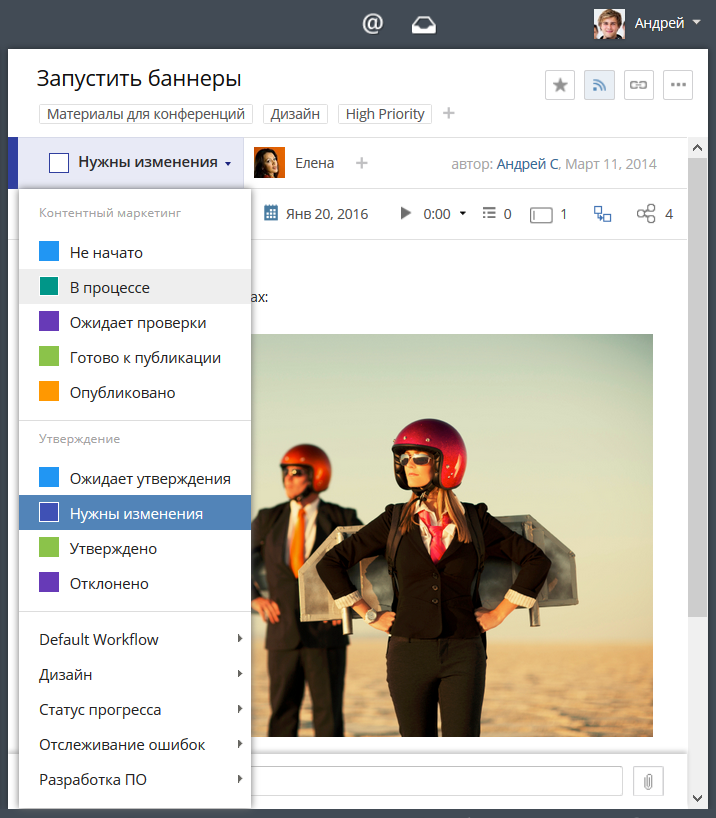Open the inbox tray icon

(x=424, y=24)
